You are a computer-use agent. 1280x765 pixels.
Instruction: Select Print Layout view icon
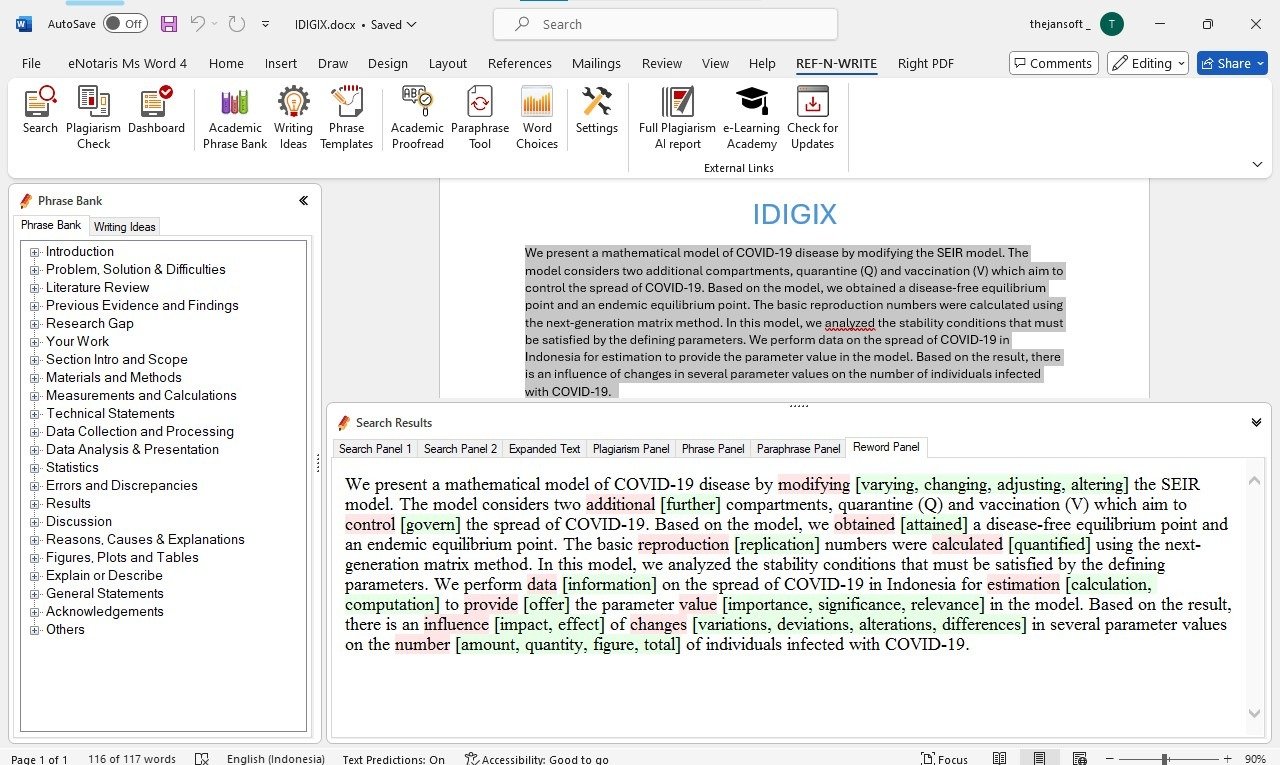pyautogui.click(x=1039, y=759)
